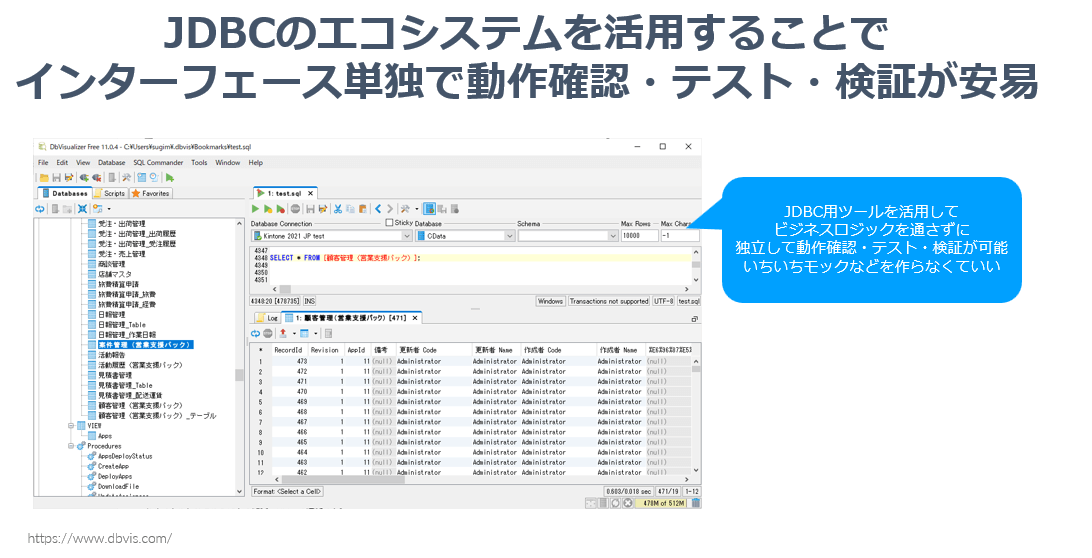Select DownloadFile procedure in the tree
Image resolution: width=1092 pixels, height=558 pixels.
[118, 486]
